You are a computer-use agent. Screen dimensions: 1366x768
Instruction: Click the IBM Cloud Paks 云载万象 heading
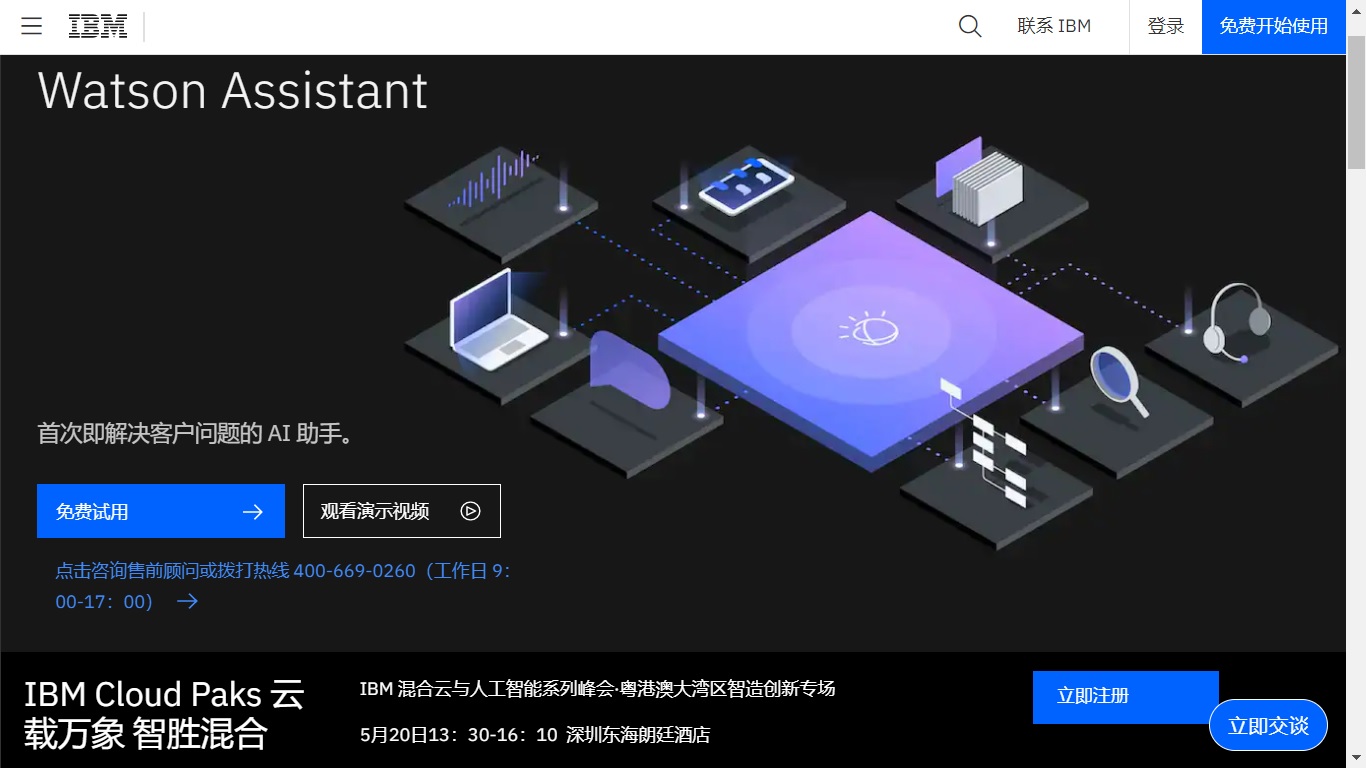(164, 714)
